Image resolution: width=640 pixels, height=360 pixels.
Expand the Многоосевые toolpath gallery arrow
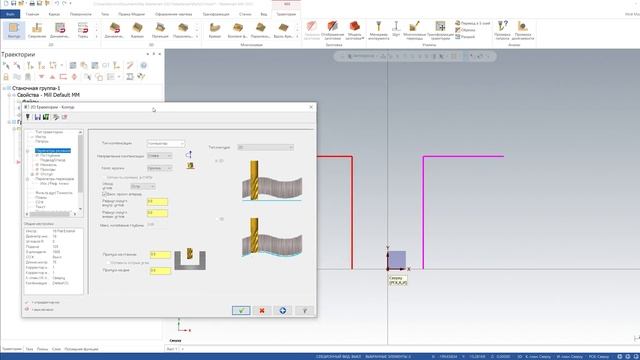297,37
